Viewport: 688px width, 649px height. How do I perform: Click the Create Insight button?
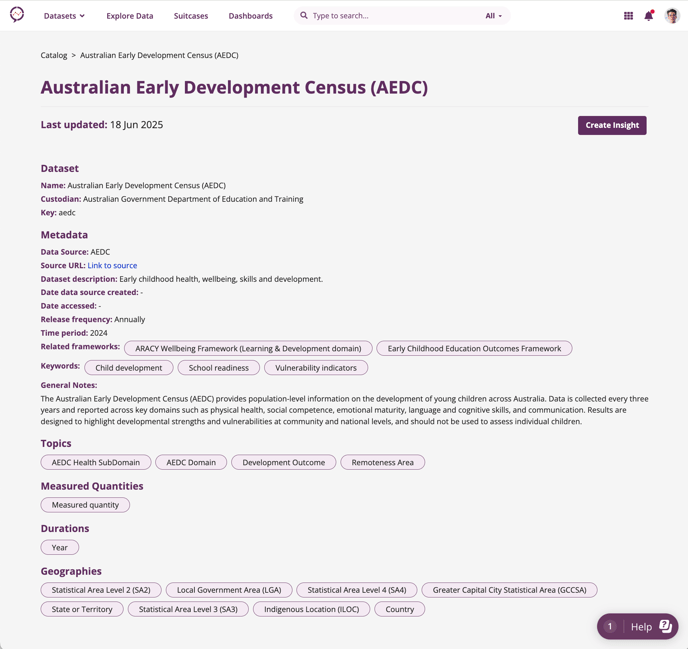tap(612, 125)
